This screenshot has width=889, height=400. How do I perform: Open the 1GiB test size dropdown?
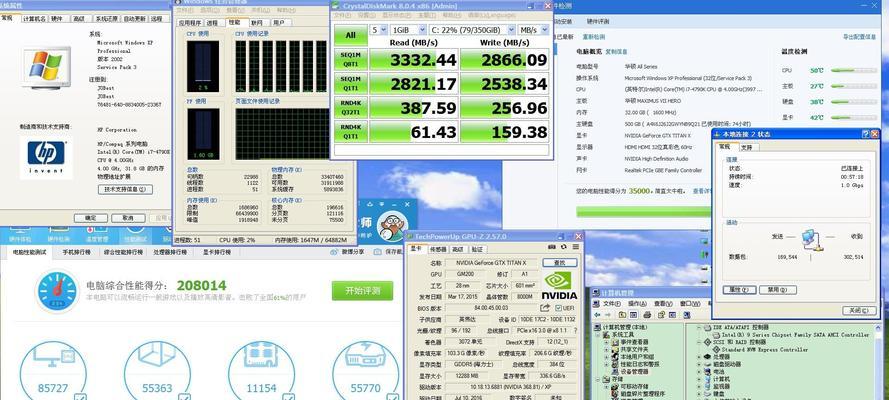point(408,29)
